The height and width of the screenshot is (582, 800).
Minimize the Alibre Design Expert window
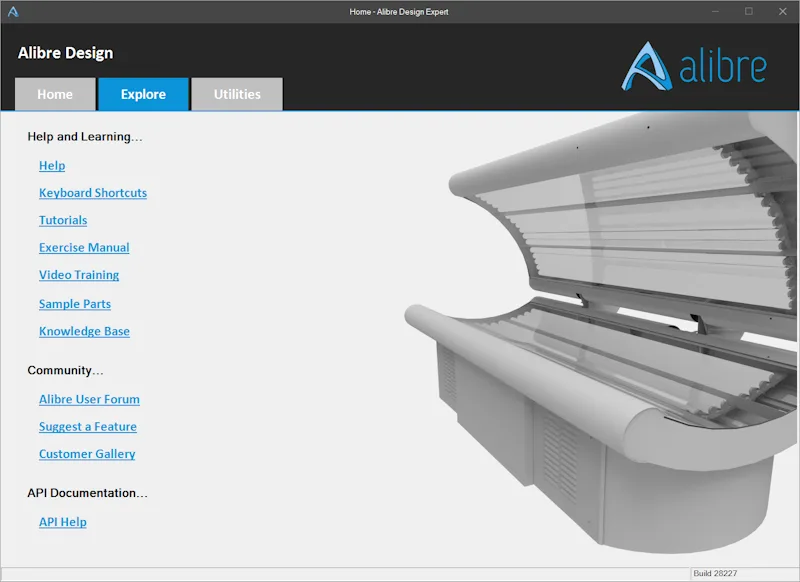point(715,11)
